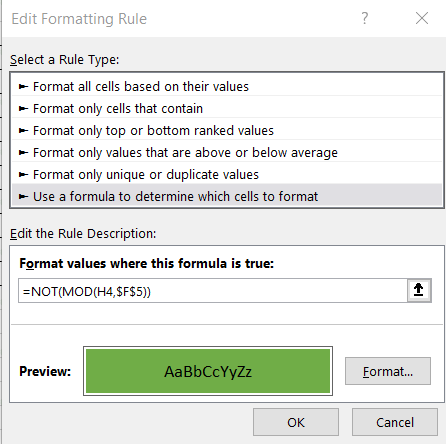Click arrow bullet beside 'Use a formula' rule

click(23, 197)
